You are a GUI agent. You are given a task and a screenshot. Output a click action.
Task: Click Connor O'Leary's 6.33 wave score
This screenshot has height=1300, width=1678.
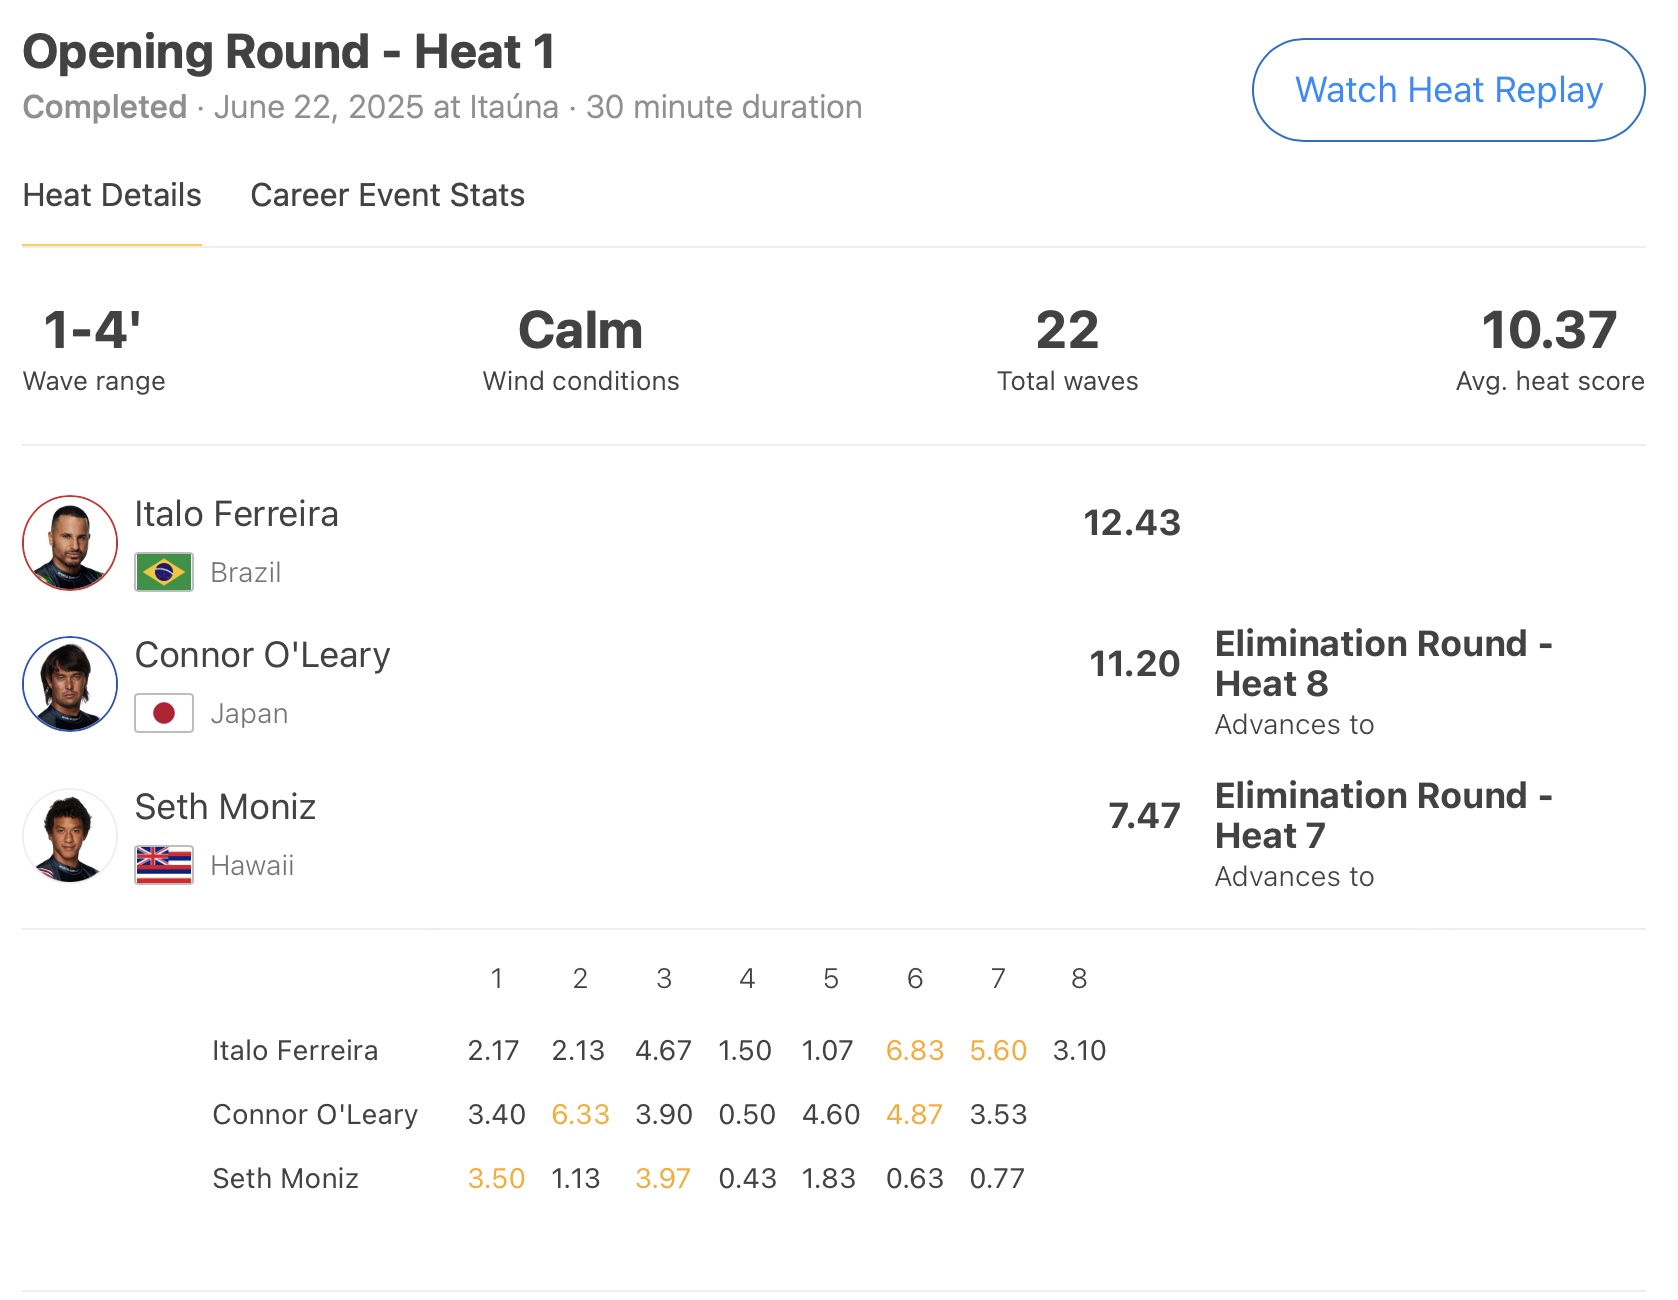click(x=580, y=1115)
